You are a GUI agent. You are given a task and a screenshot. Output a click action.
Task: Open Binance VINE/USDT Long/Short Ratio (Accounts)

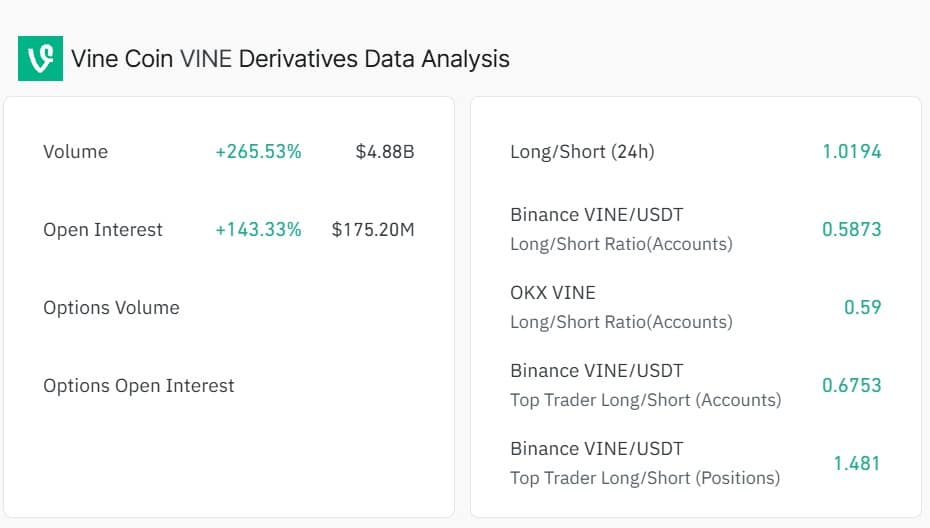621,229
